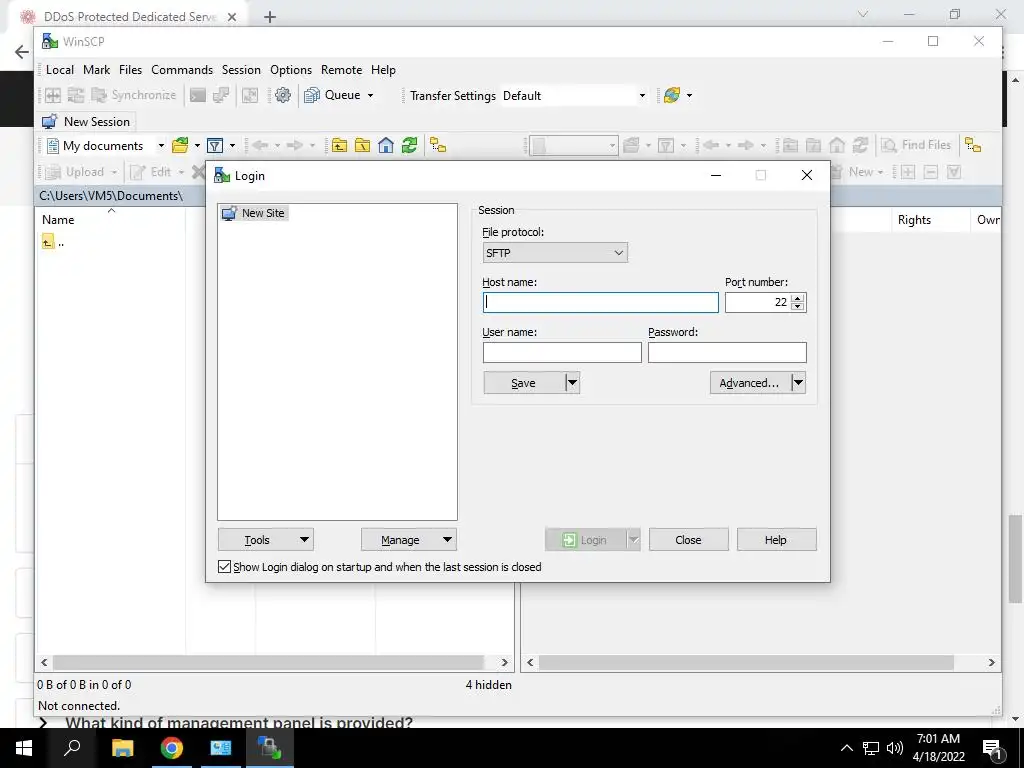This screenshot has width=1024, height=768.
Task: Open local directory tree icon
Action: pyautogui.click(x=438, y=146)
